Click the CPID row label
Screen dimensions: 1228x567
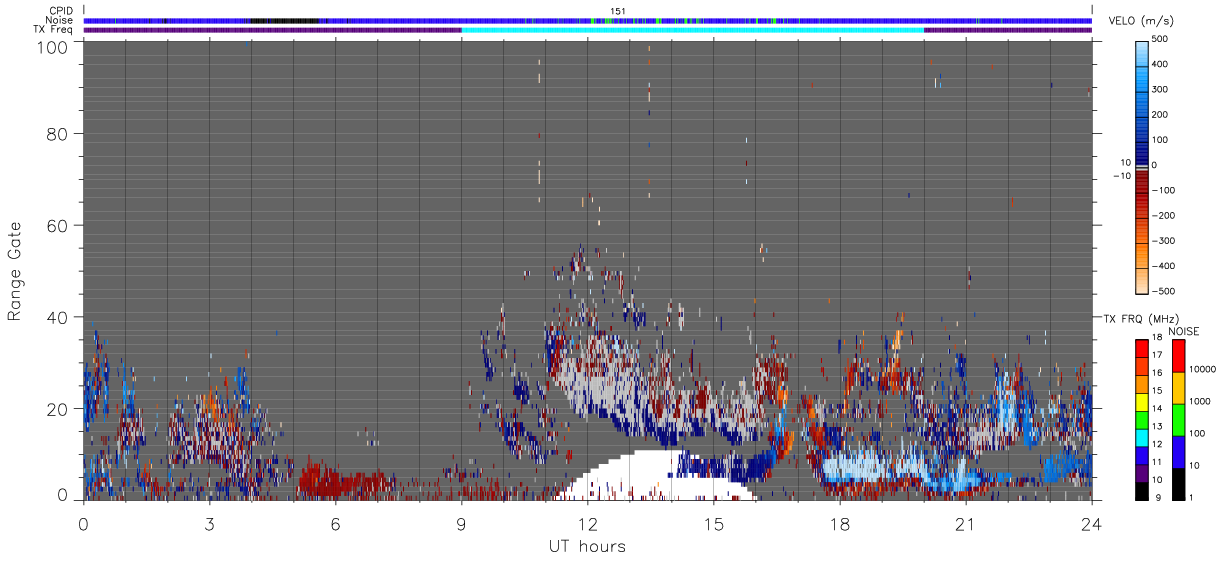62,11
